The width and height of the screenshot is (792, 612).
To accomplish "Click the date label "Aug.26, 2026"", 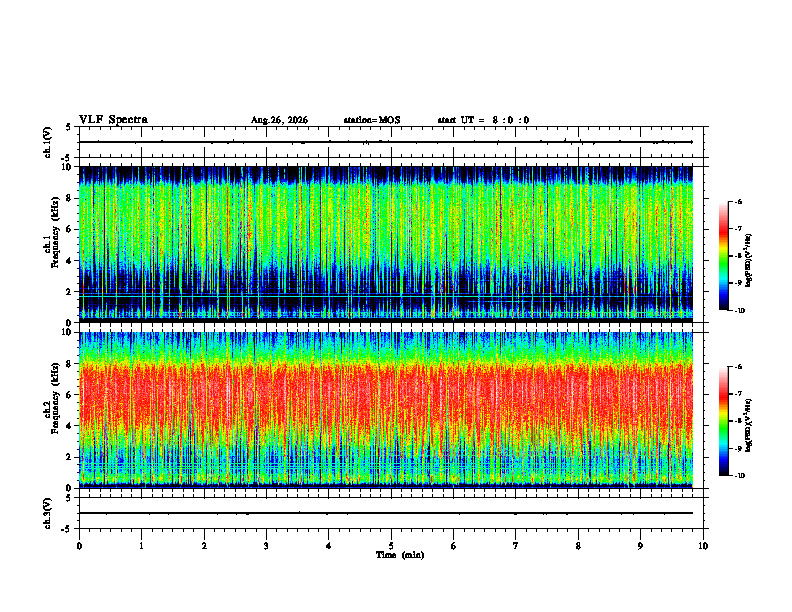I will point(279,120).
